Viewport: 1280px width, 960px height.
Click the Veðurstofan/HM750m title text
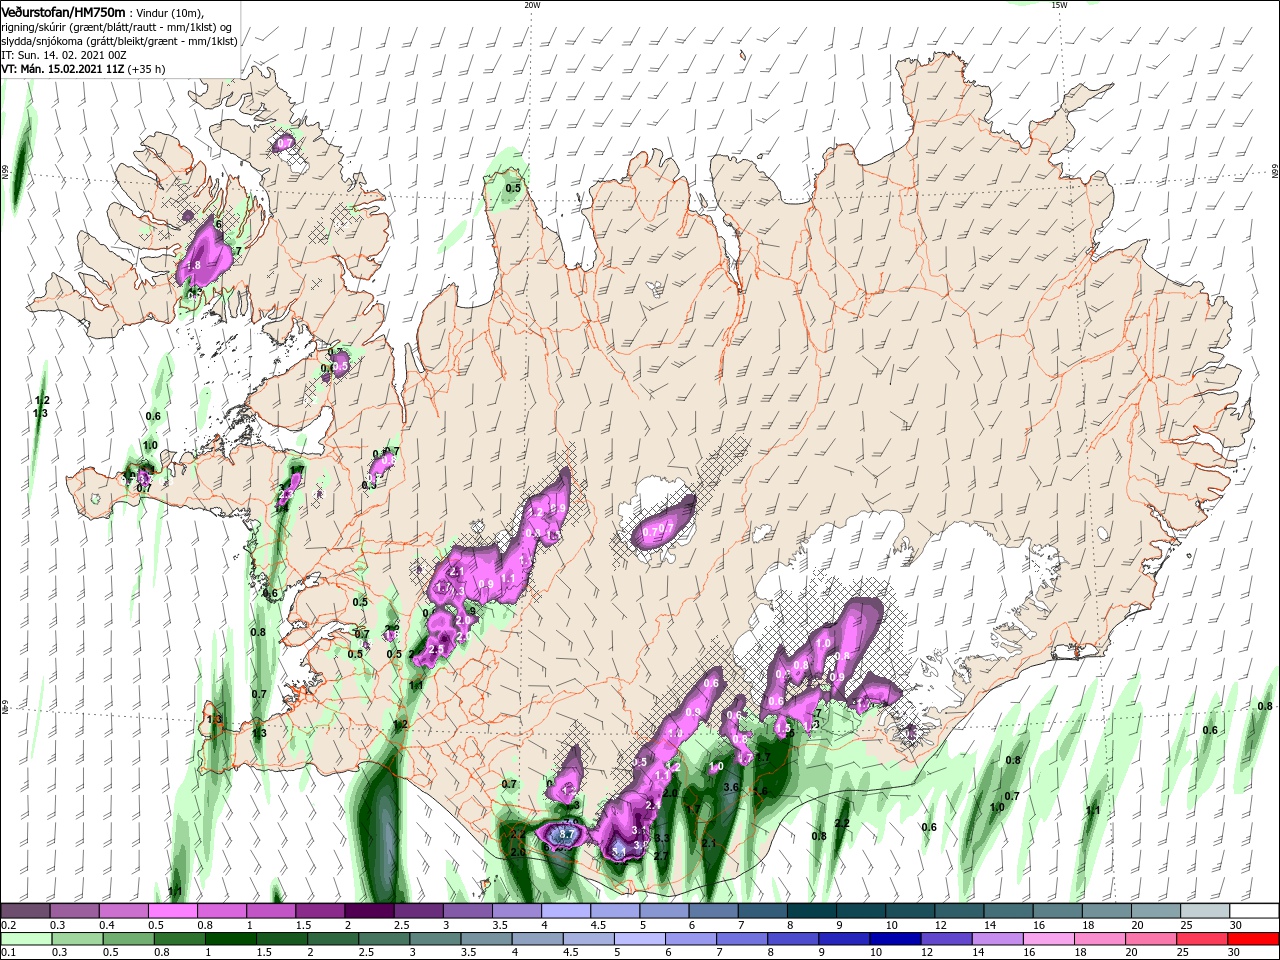pyautogui.click(x=63, y=11)
